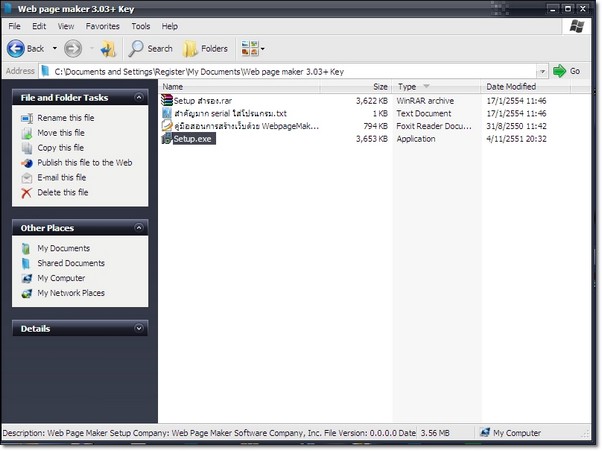Screen dimensions: 602x451
Task: Click the window icon in the title bar
Action: click(8, 8)
